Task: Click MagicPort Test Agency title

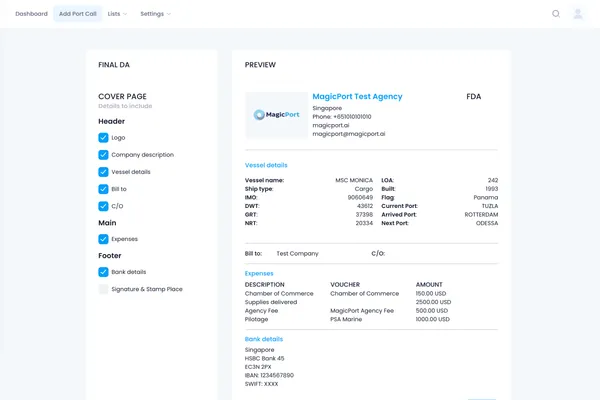Action: (357, 96)
